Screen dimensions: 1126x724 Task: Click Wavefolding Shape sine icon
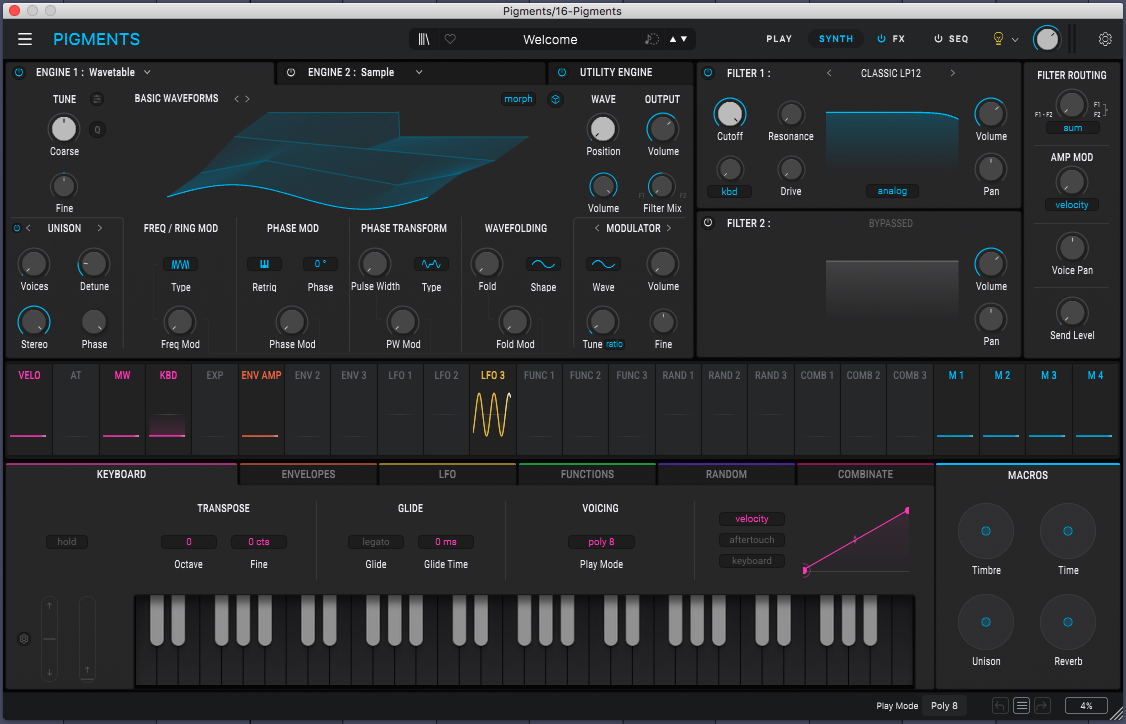[x=544, y=264]
